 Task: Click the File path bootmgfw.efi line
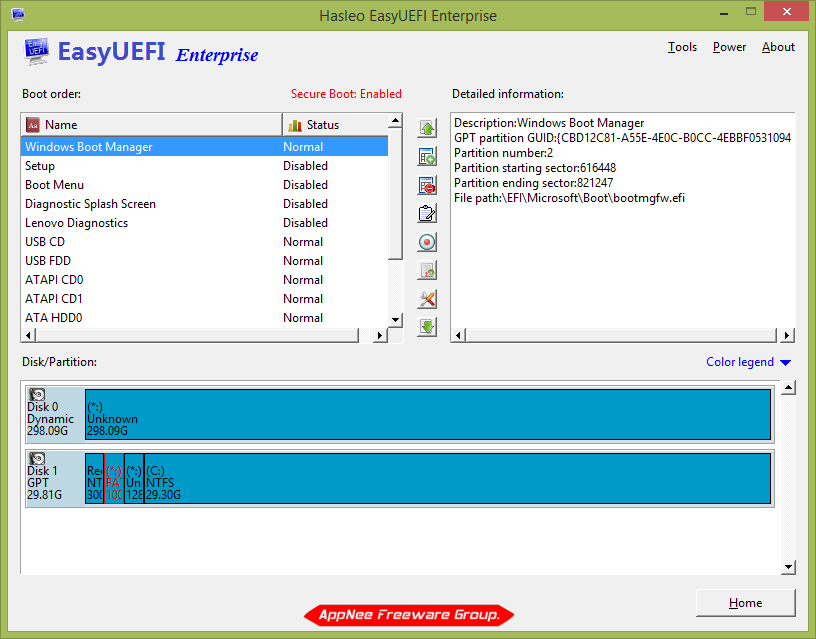[x=569, y=198]
